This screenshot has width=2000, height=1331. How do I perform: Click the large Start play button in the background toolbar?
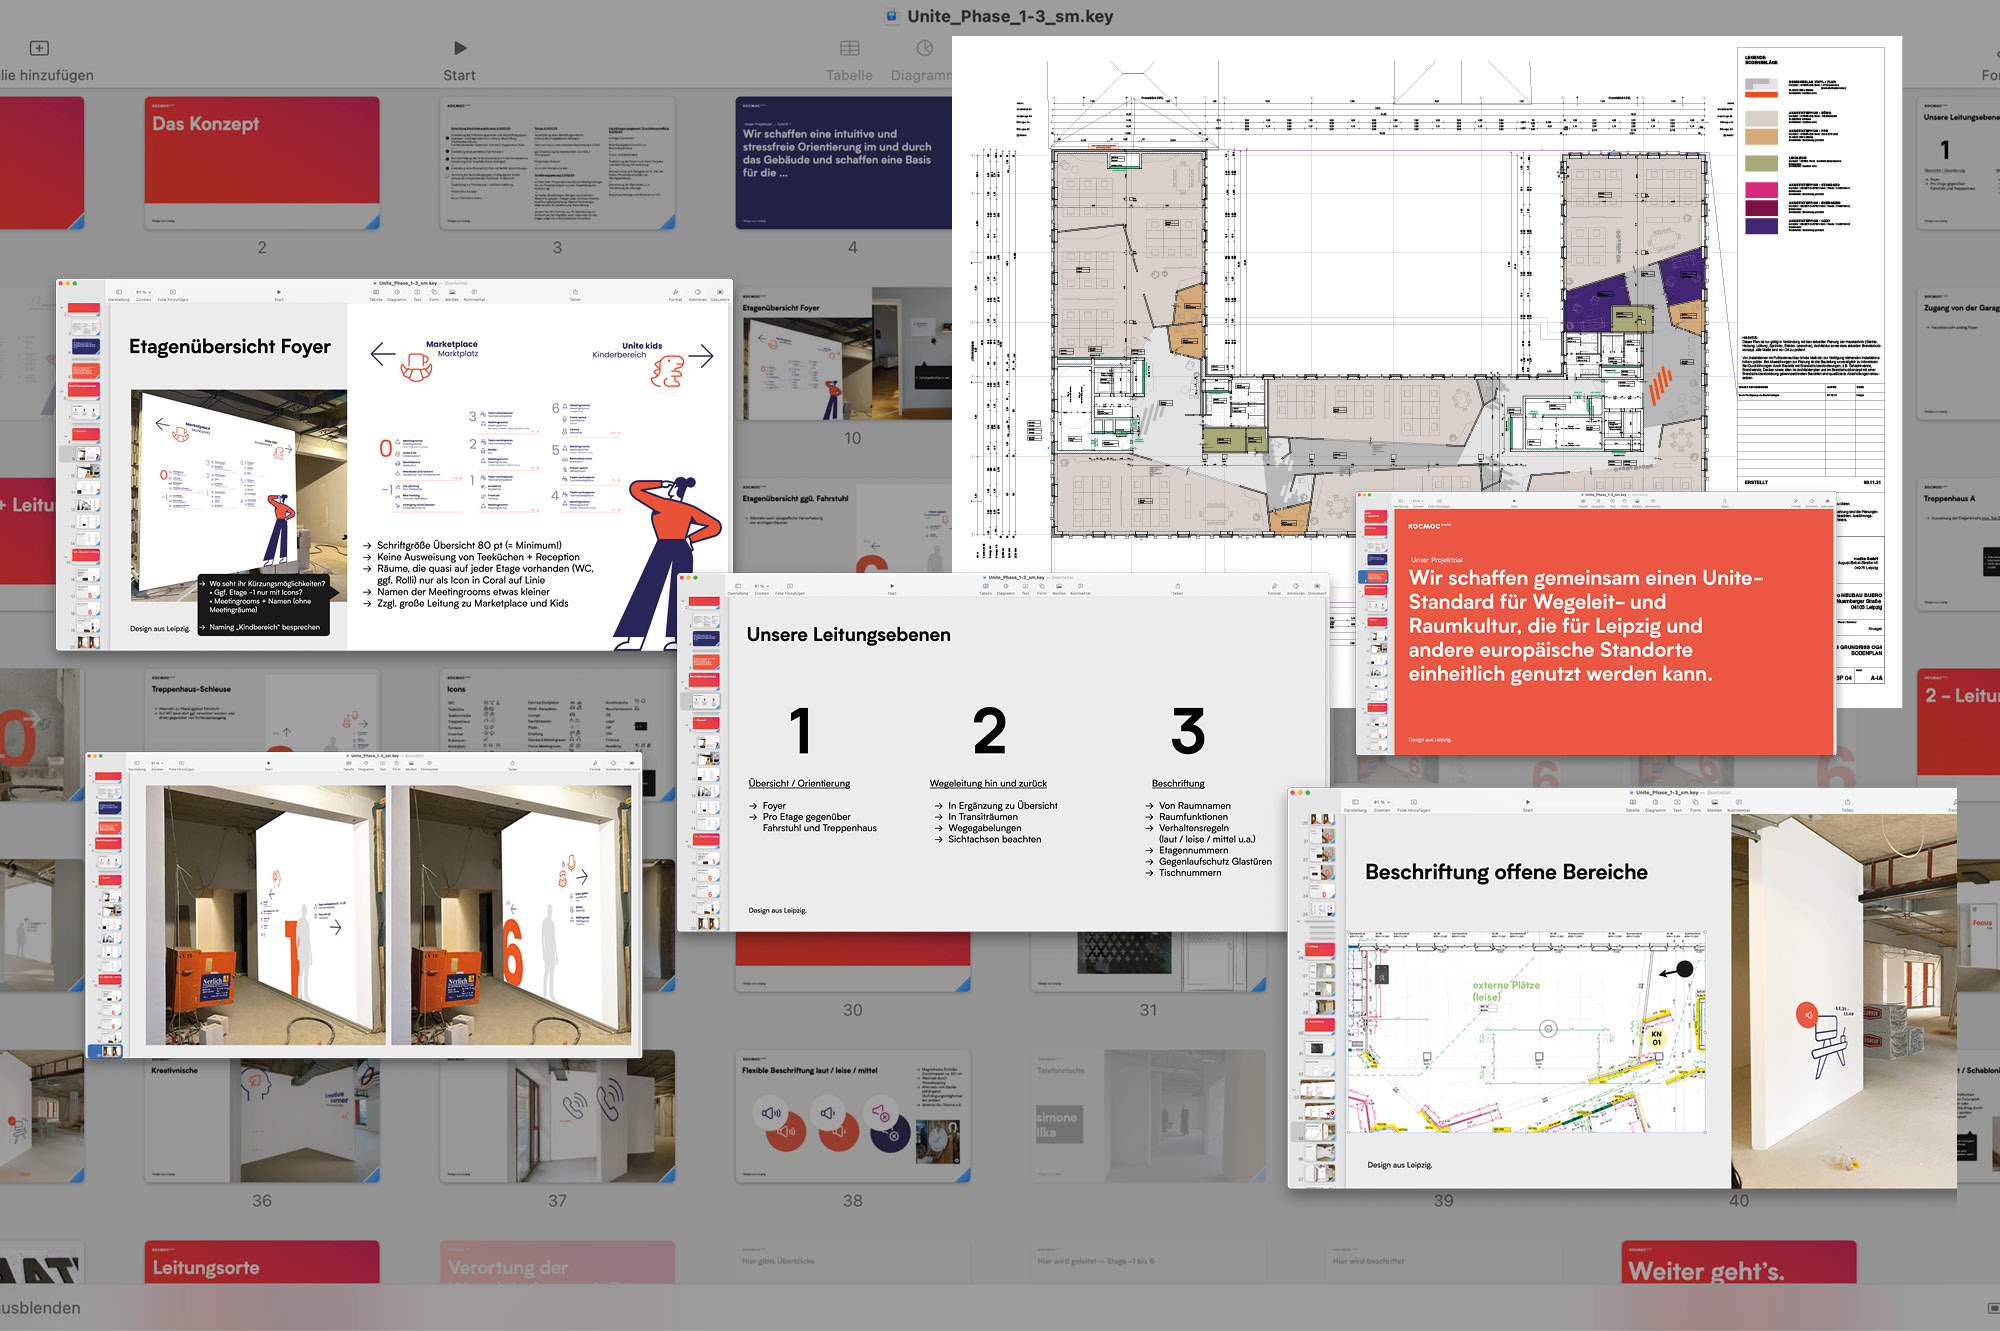pyautogui.click(x=459, y=48)
